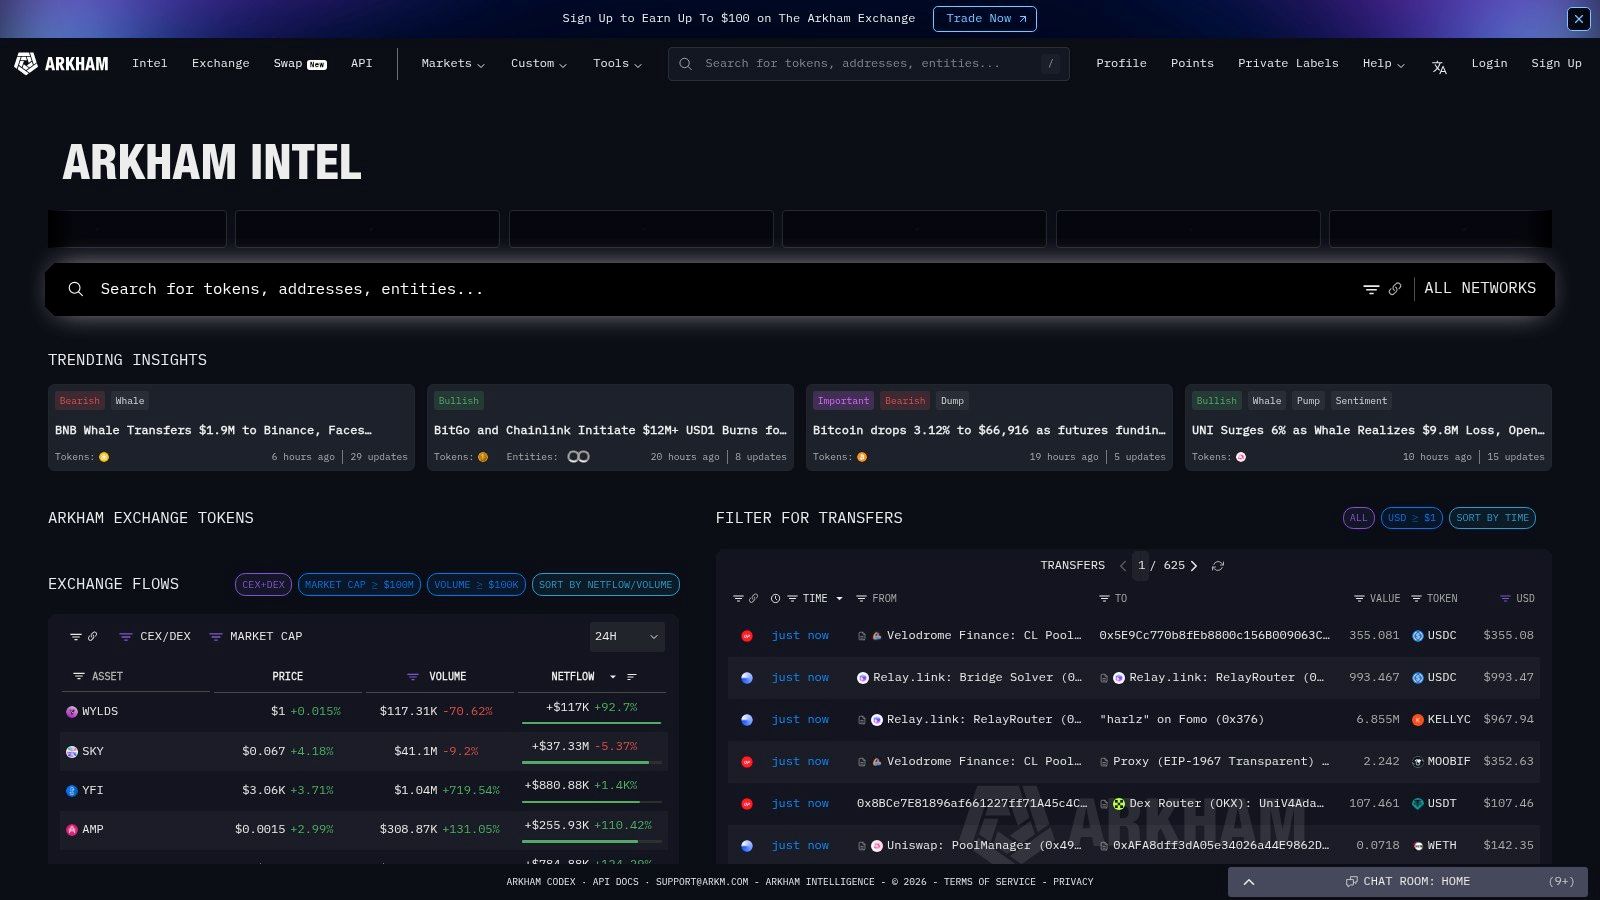The image size is (1600, 900).
Task: Go to the previous transfers page
Action: pyautogui.click(x=1123, y=566)
